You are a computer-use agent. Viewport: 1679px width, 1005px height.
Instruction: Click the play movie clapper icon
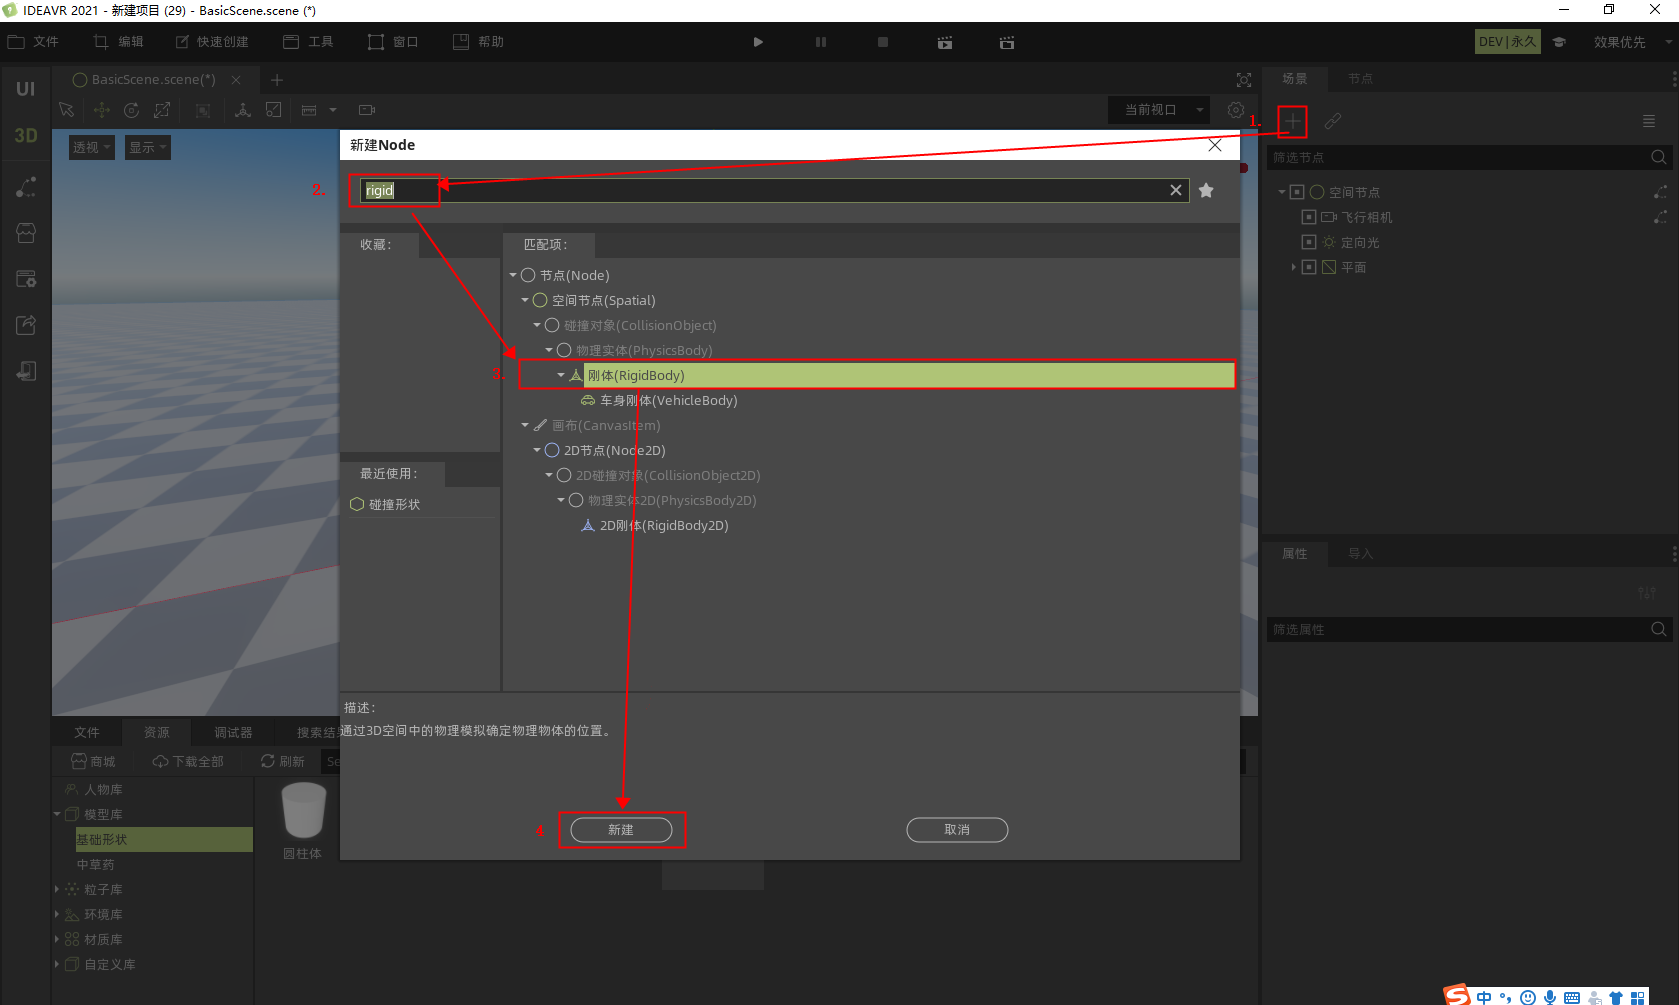[945, 42]
